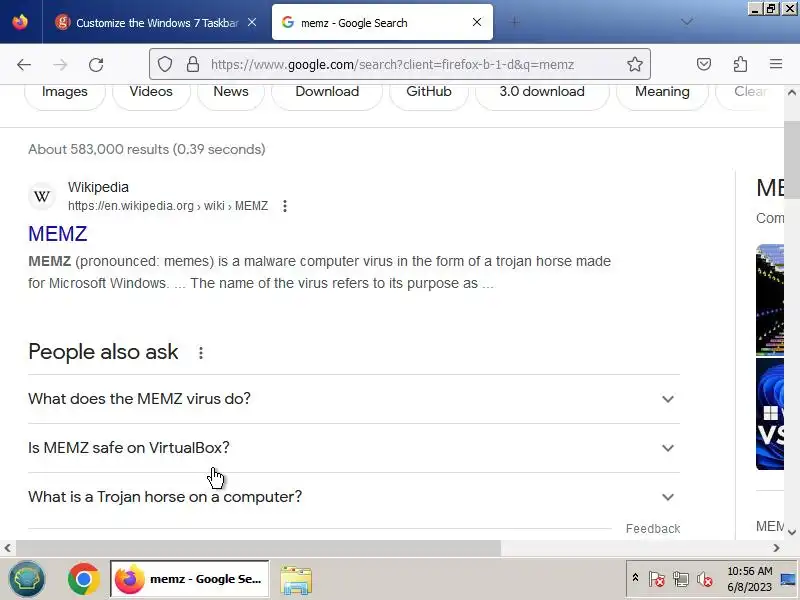The height and width of the screenshot is (600, 800).
Task: Open the MEMZ Wikipedia result link
Action: pyautogui.click(x=58, y=234)
